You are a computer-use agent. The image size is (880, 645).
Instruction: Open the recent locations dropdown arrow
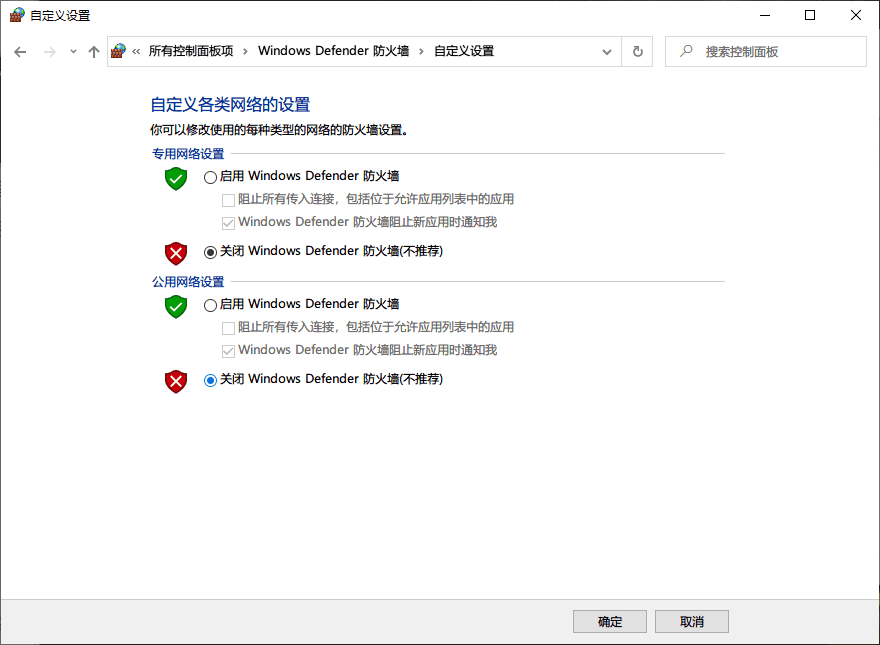[73, 52]
